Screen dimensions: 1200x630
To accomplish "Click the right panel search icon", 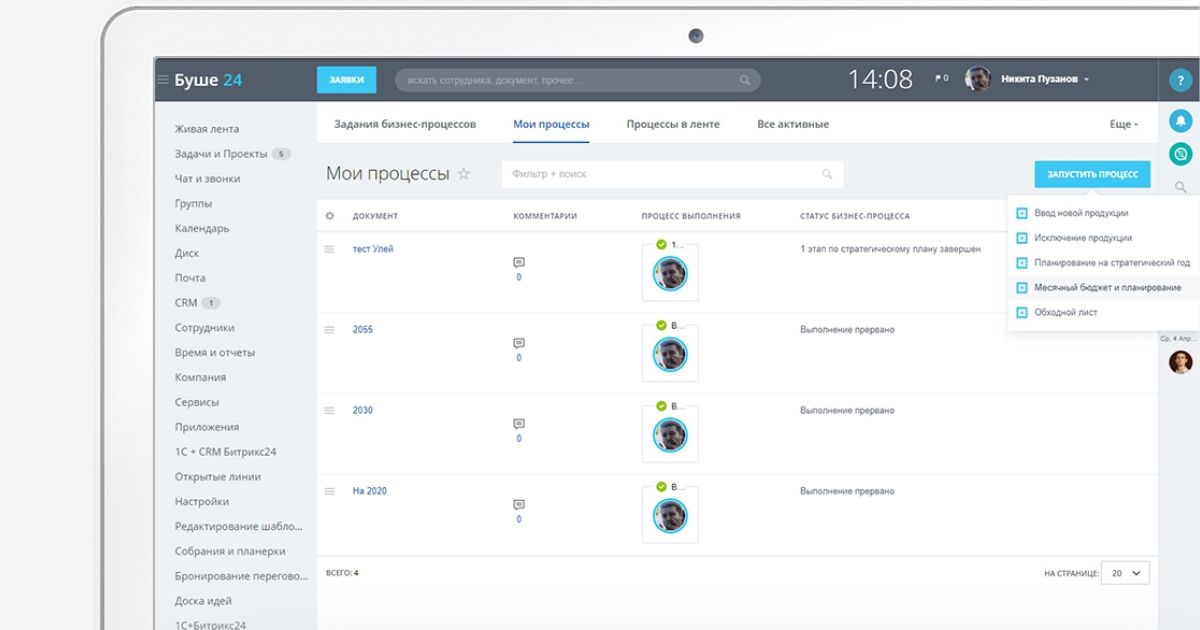I will pyautogui.click(x=1181, y=187).
